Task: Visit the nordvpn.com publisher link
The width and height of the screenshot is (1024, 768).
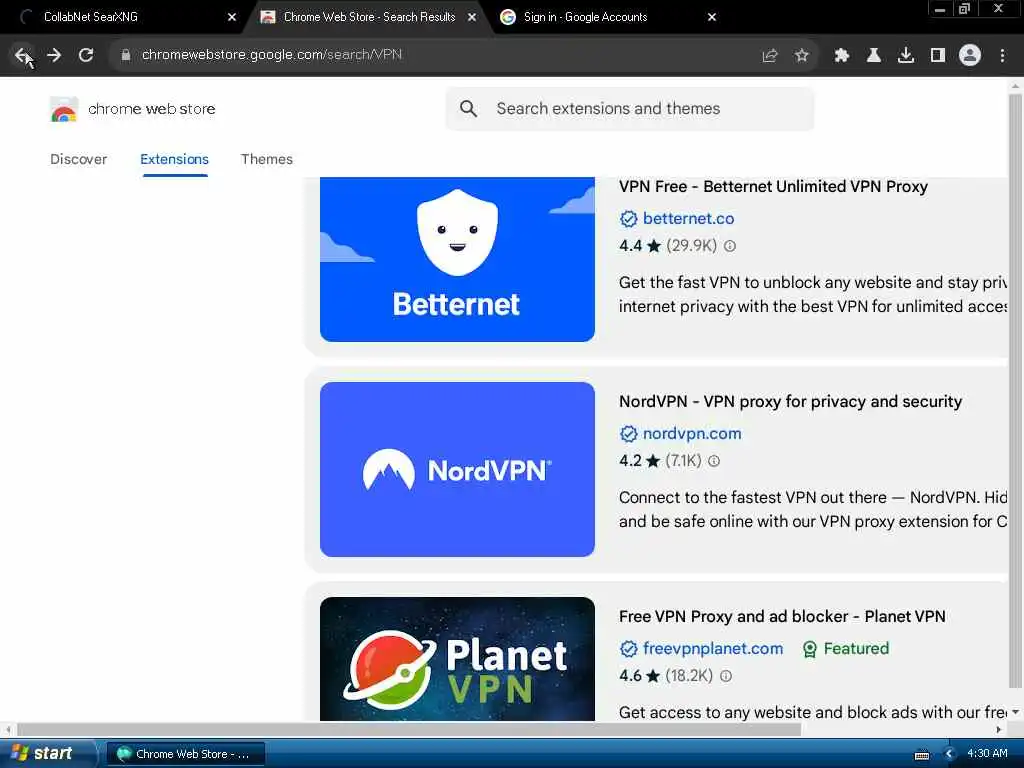Action: 692,434
